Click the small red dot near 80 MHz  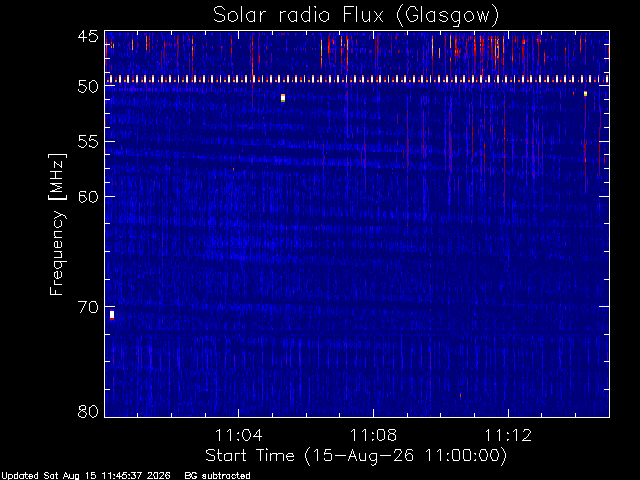click(460, 395)
